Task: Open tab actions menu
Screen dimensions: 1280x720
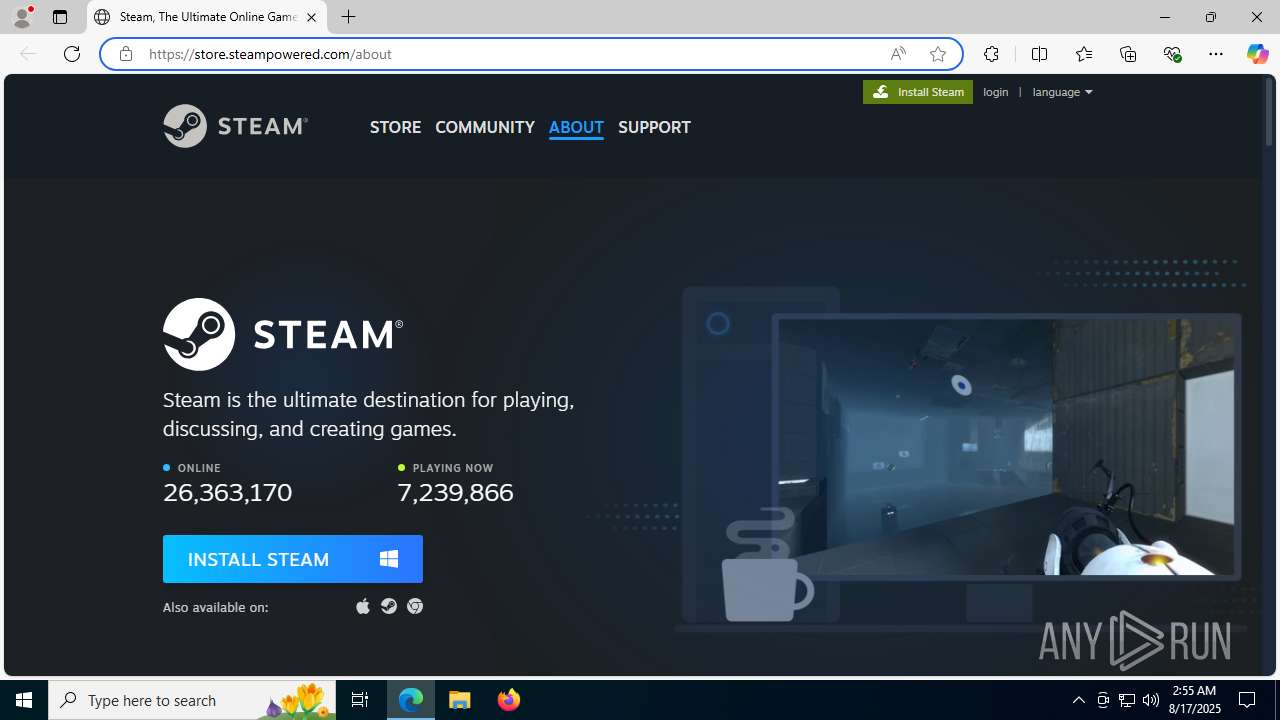Action: (60, 17)
